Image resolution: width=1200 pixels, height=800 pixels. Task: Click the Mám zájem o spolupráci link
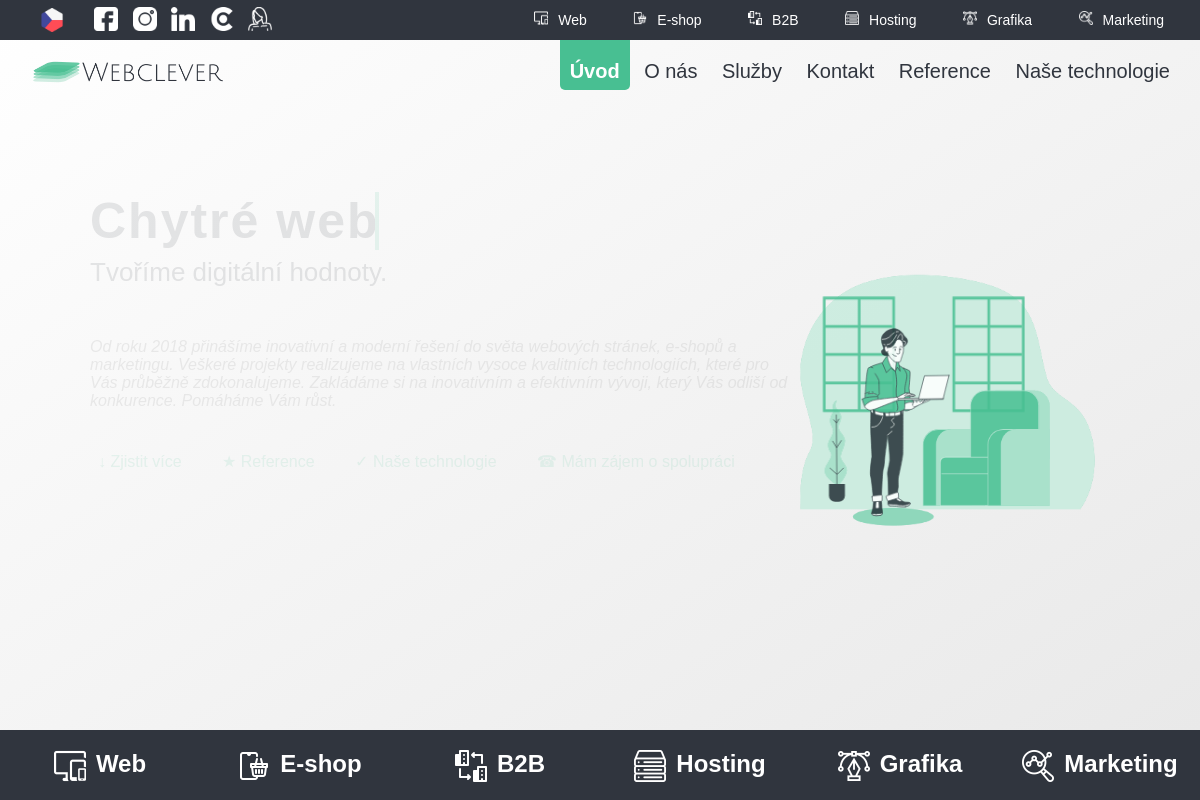click(x=636, y=462)
